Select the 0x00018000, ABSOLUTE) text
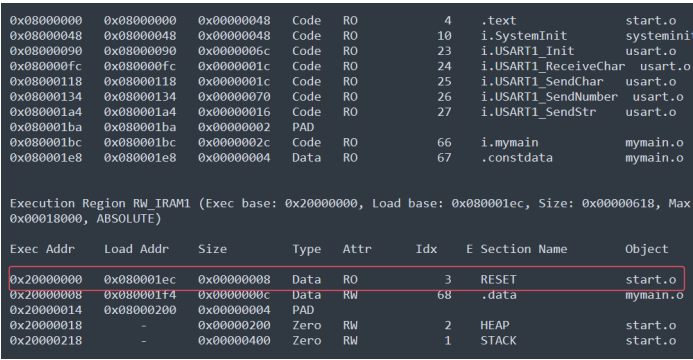This screenshot has height=360, width=693. click(x=86, y=219)
